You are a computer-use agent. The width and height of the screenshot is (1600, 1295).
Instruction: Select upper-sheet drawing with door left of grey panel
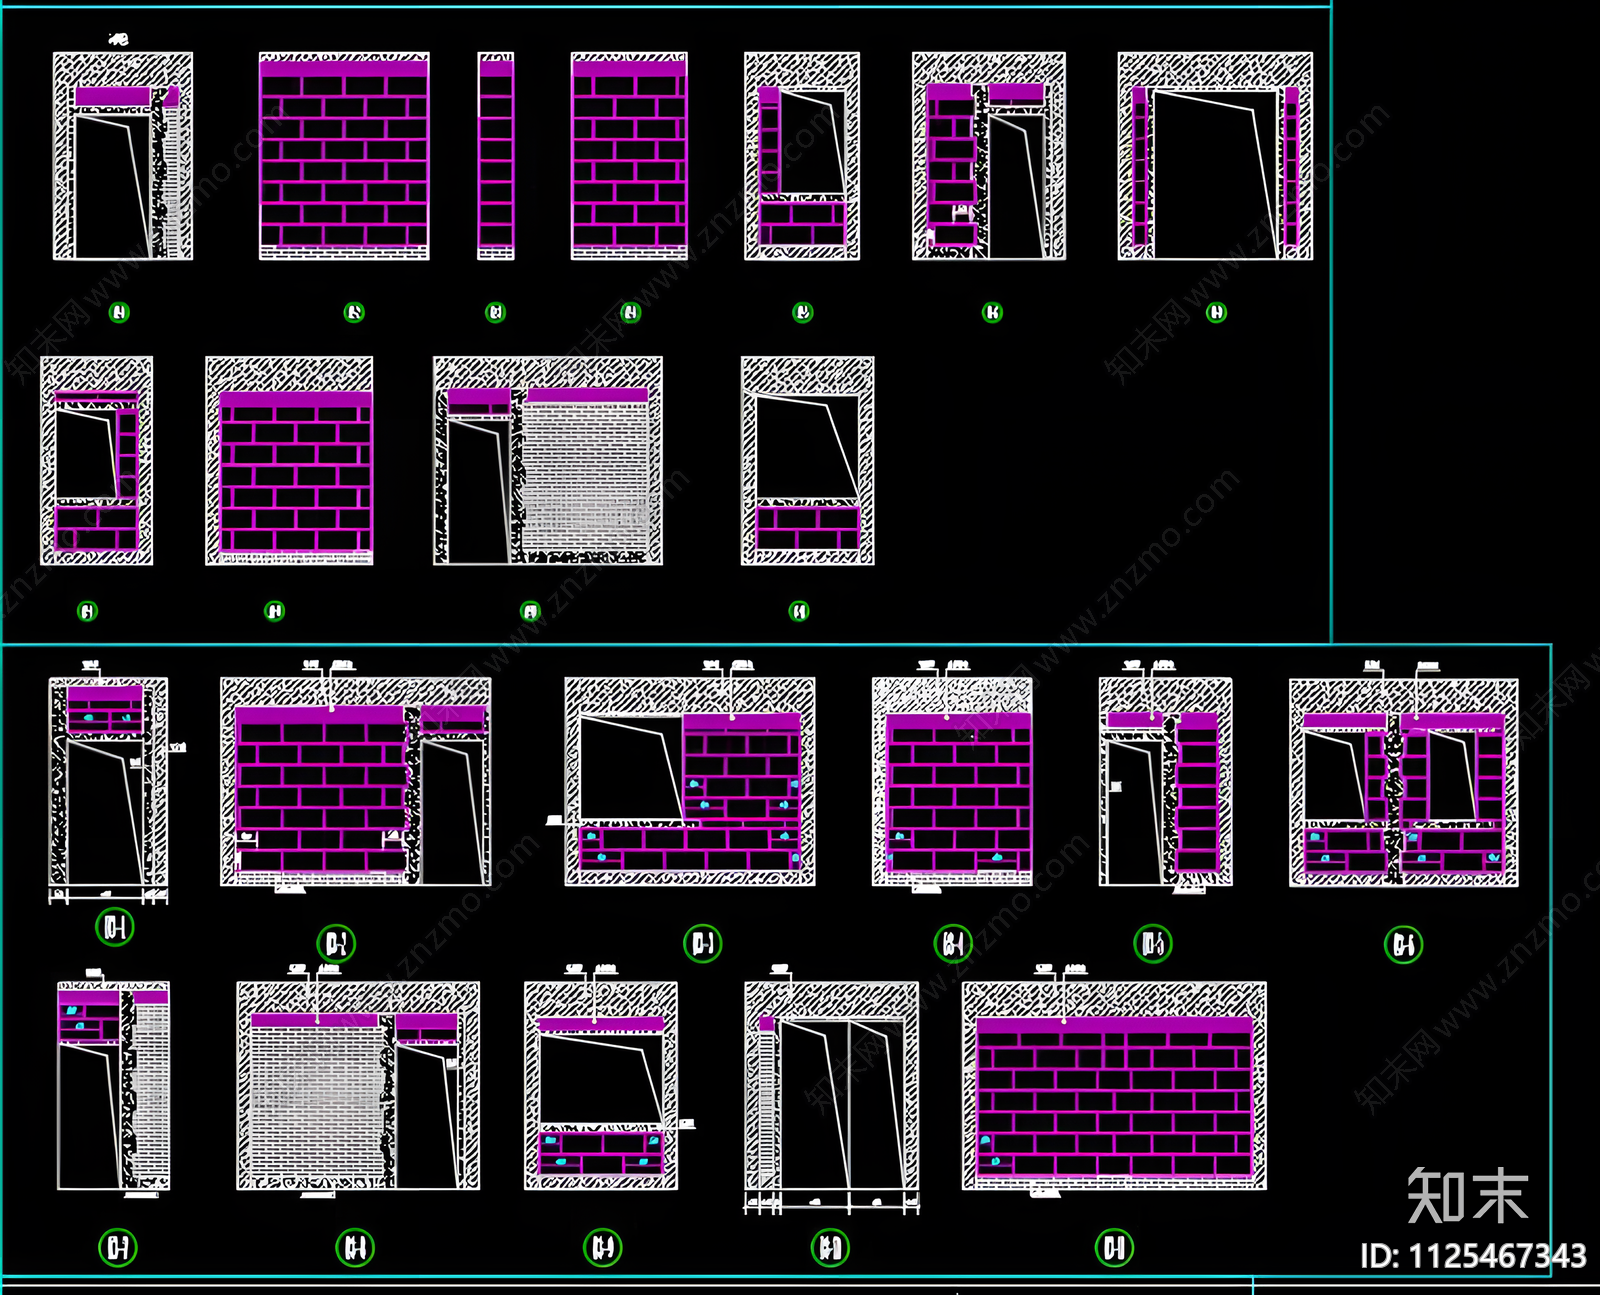[548, 461]
